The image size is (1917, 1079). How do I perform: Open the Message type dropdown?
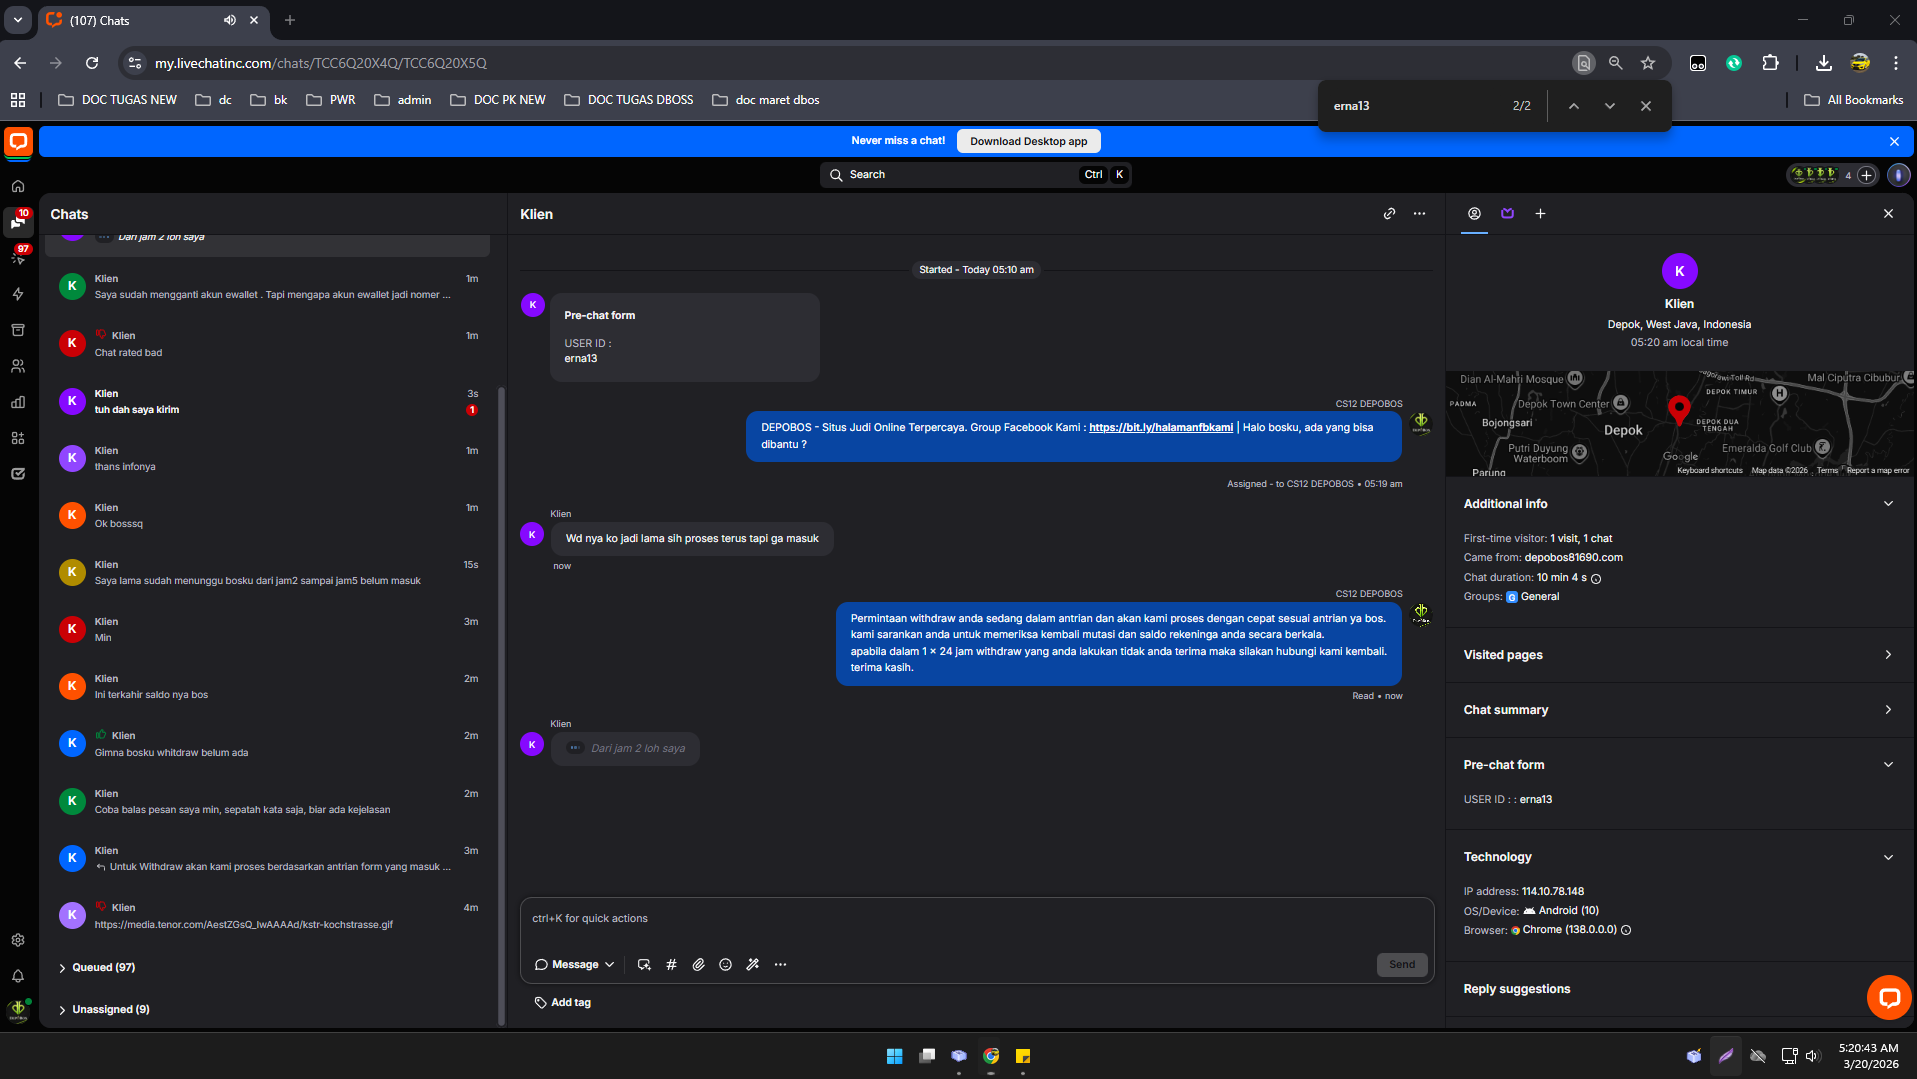[x=575, y=965]
